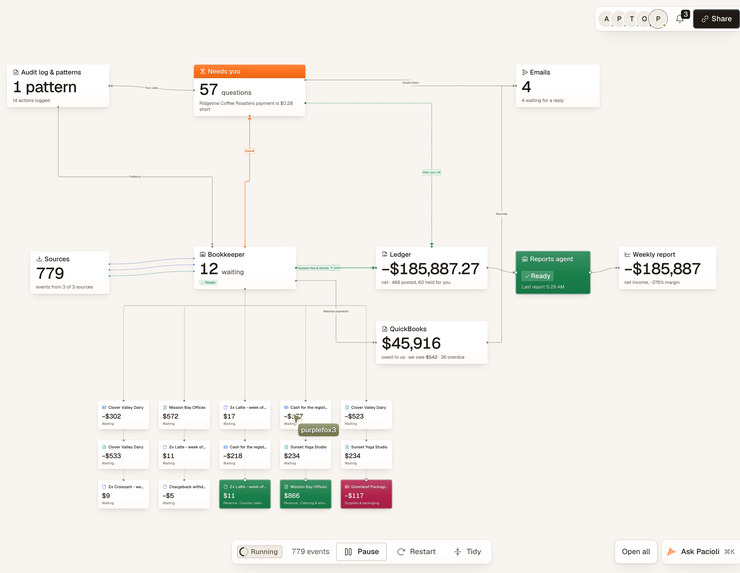Click the icon on the Greenleaf Packaging card
Screen dimensions: 740x573
click(x=347, y=487)
